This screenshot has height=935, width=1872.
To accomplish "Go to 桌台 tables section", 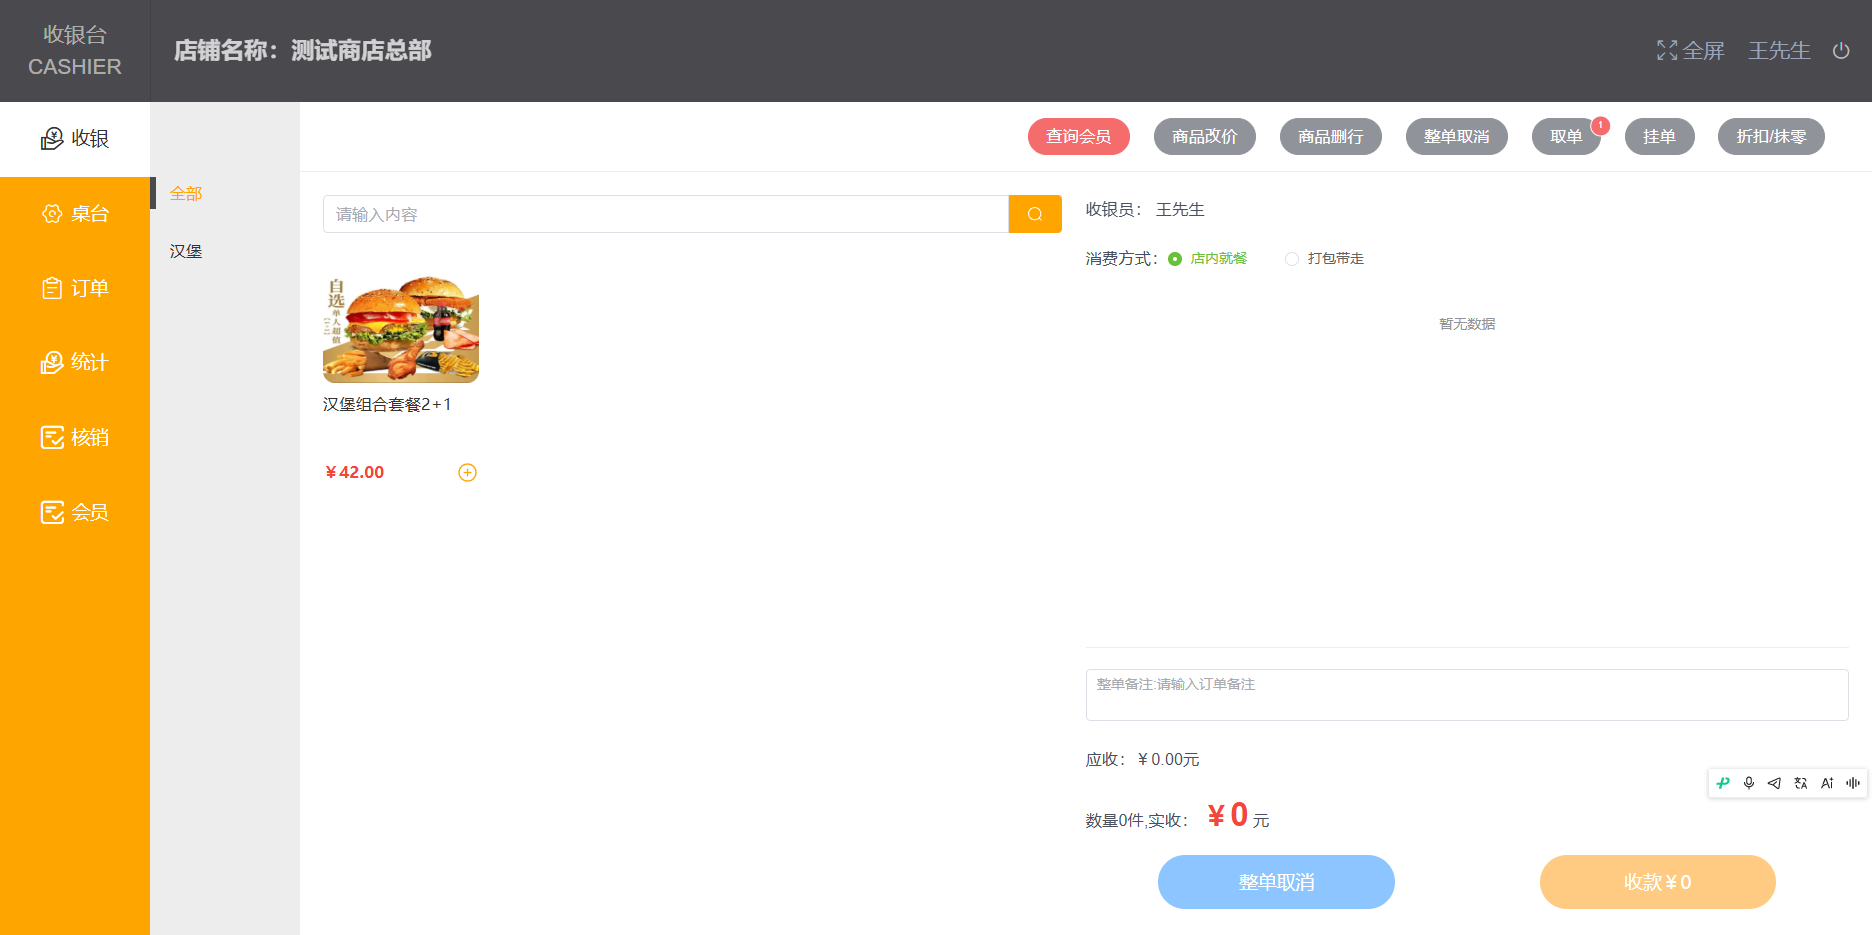I will coord(75,213).
